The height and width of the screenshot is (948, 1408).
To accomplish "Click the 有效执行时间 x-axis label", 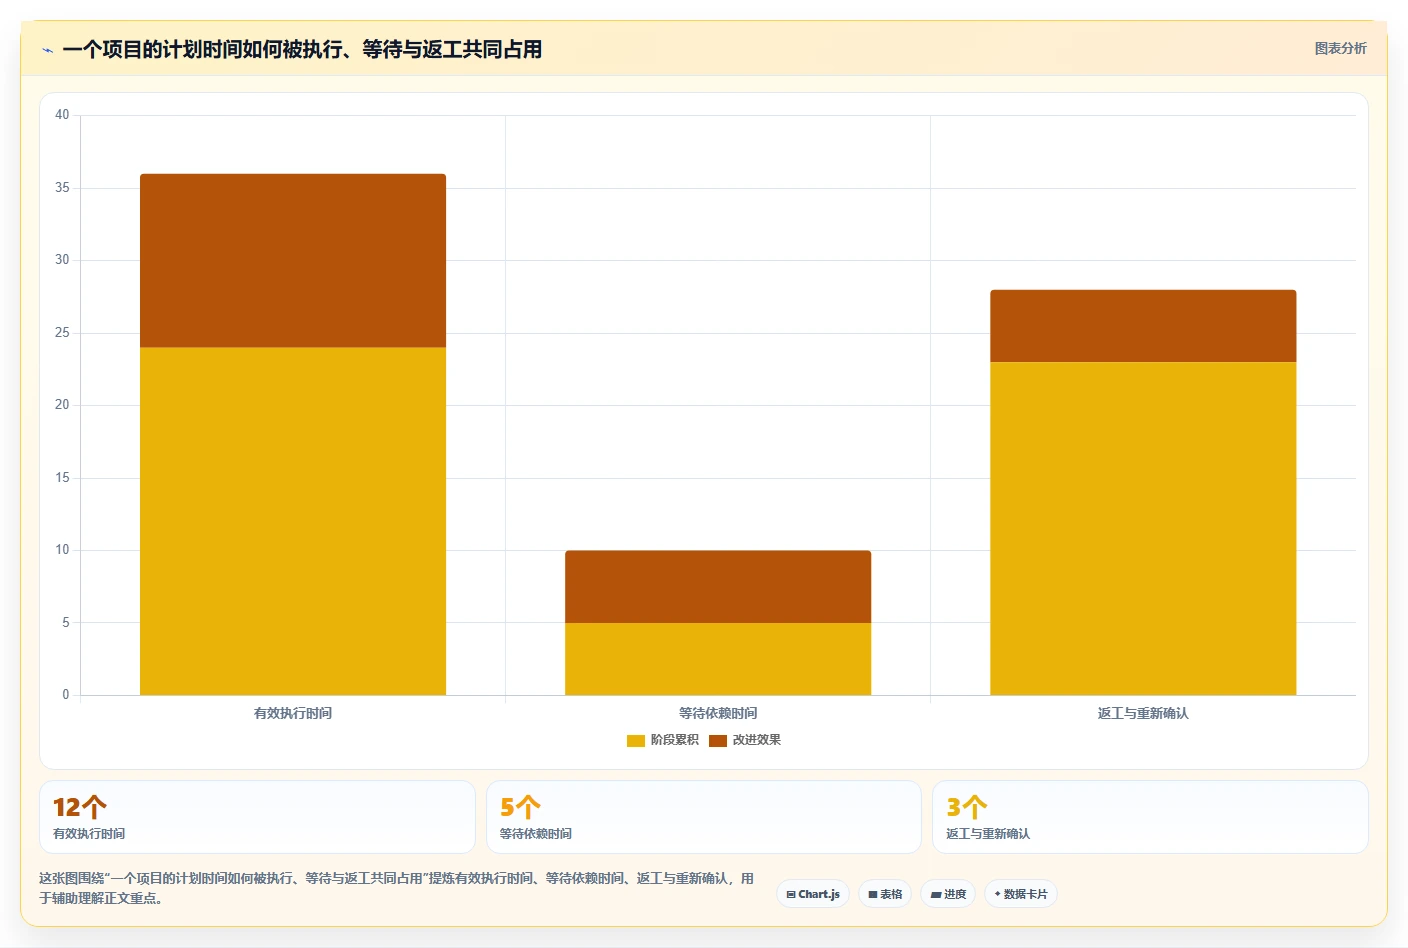I will (x=293, y=713).
